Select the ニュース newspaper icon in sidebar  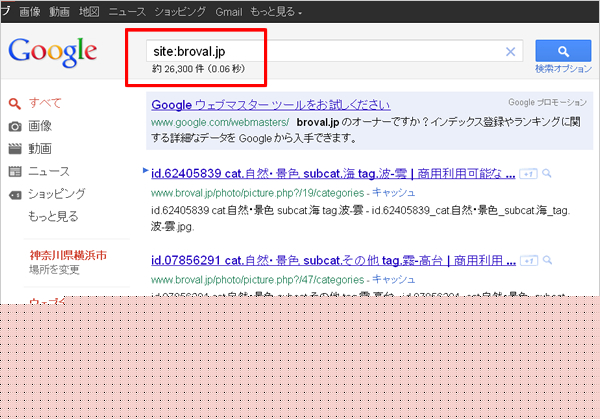pos(15,171)
